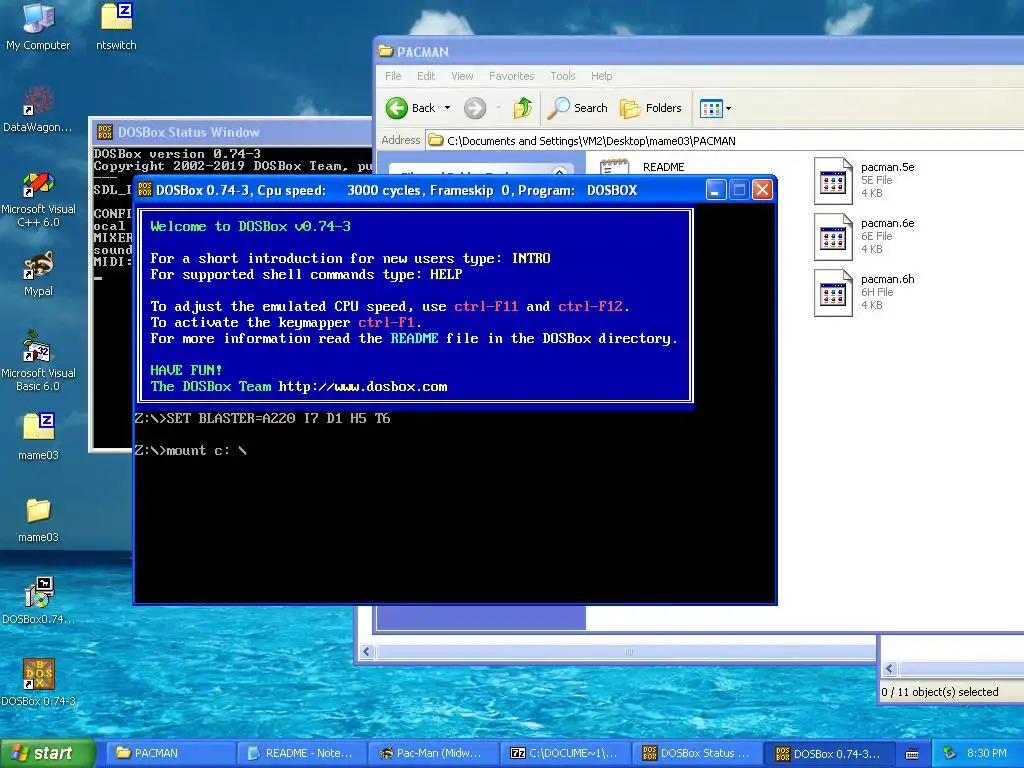Open Back button history dropdown arrow
The image size is (1024, 768).
point(447,108)
